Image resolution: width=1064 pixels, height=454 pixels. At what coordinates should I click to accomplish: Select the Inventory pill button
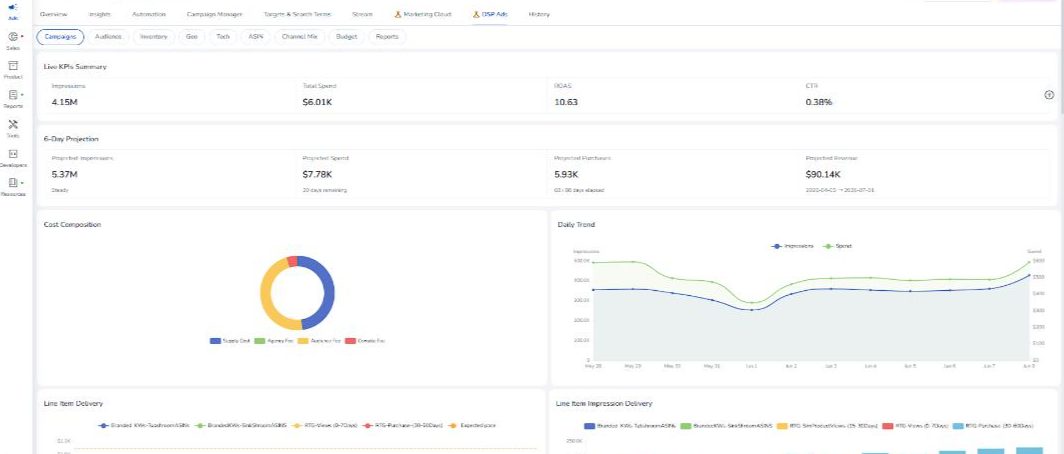point(153,37)
